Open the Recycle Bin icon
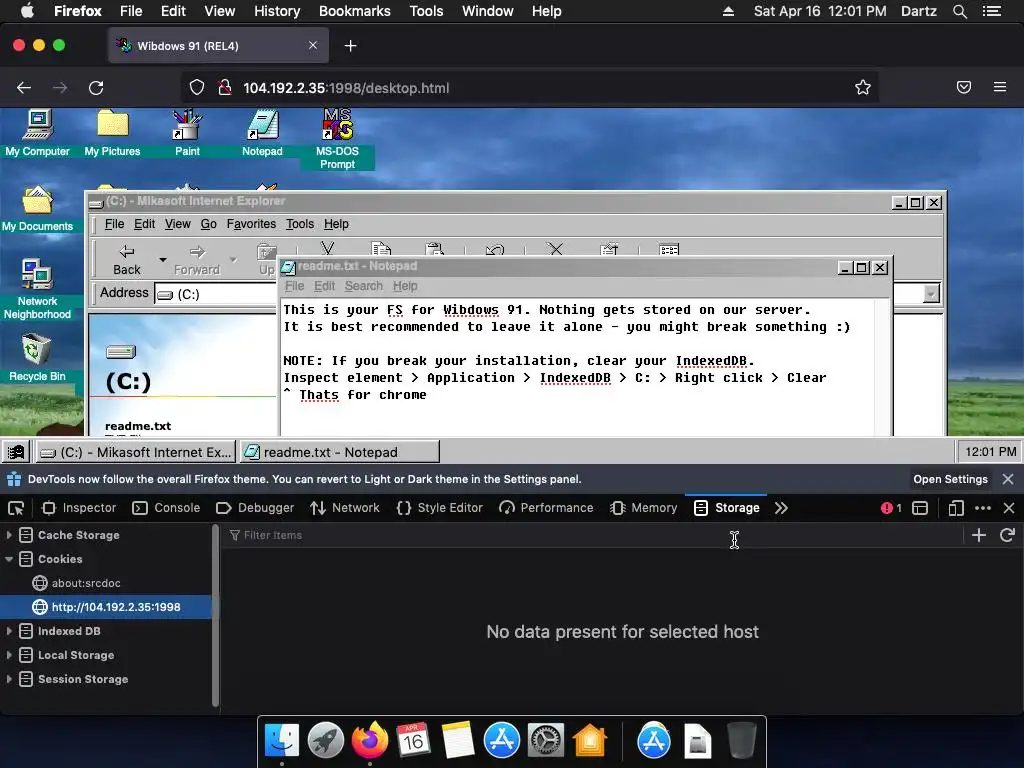 (37, 357)
